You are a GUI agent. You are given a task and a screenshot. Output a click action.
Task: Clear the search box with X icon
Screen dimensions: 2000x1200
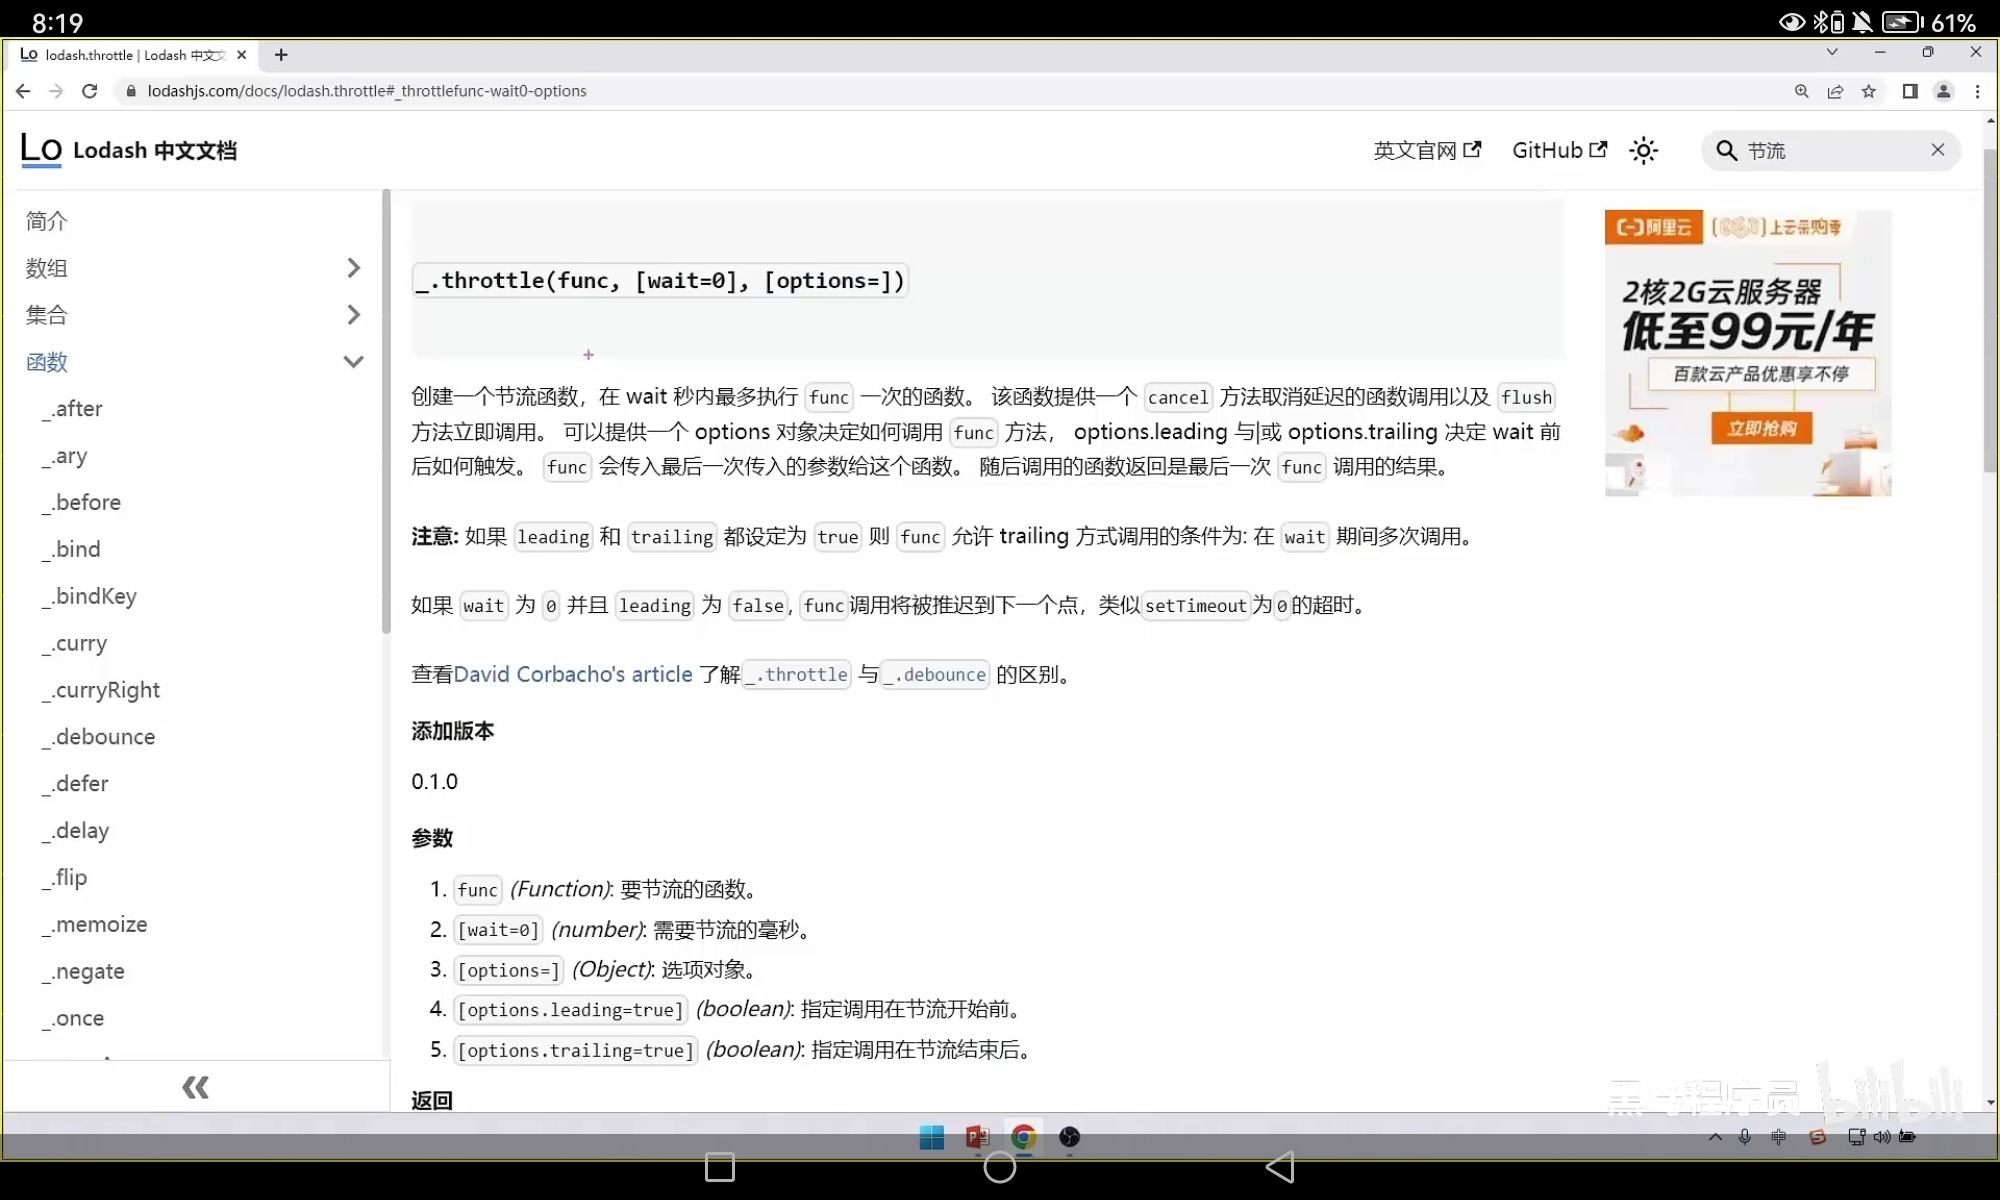(1937, 150)
